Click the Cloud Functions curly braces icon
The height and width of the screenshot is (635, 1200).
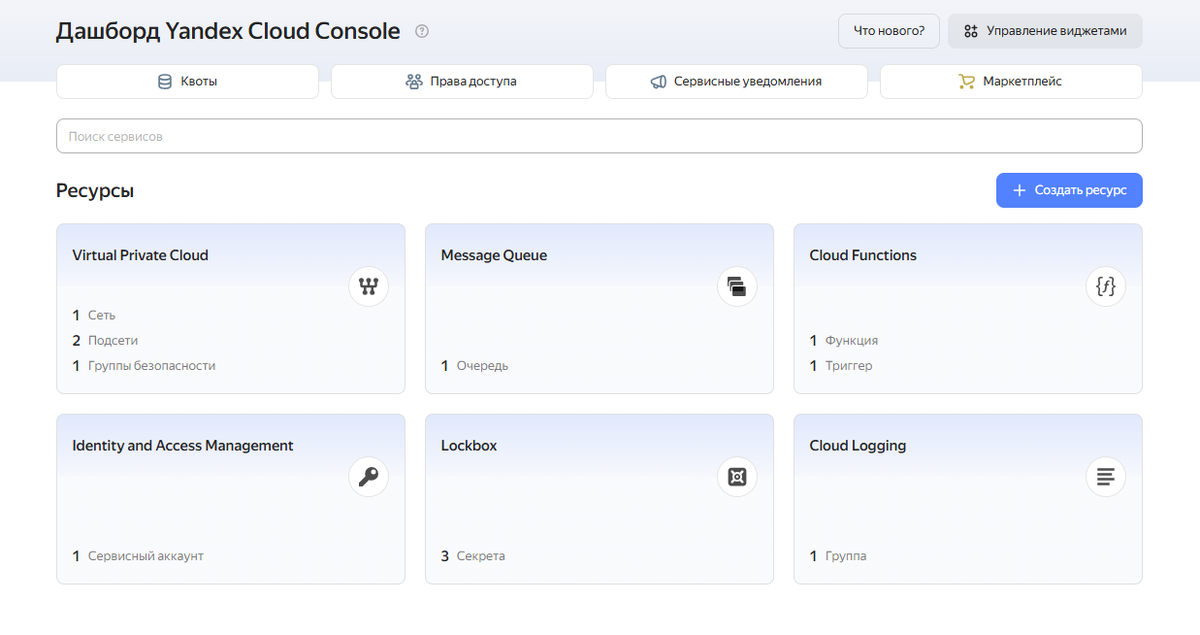(x=1105, y=287)
